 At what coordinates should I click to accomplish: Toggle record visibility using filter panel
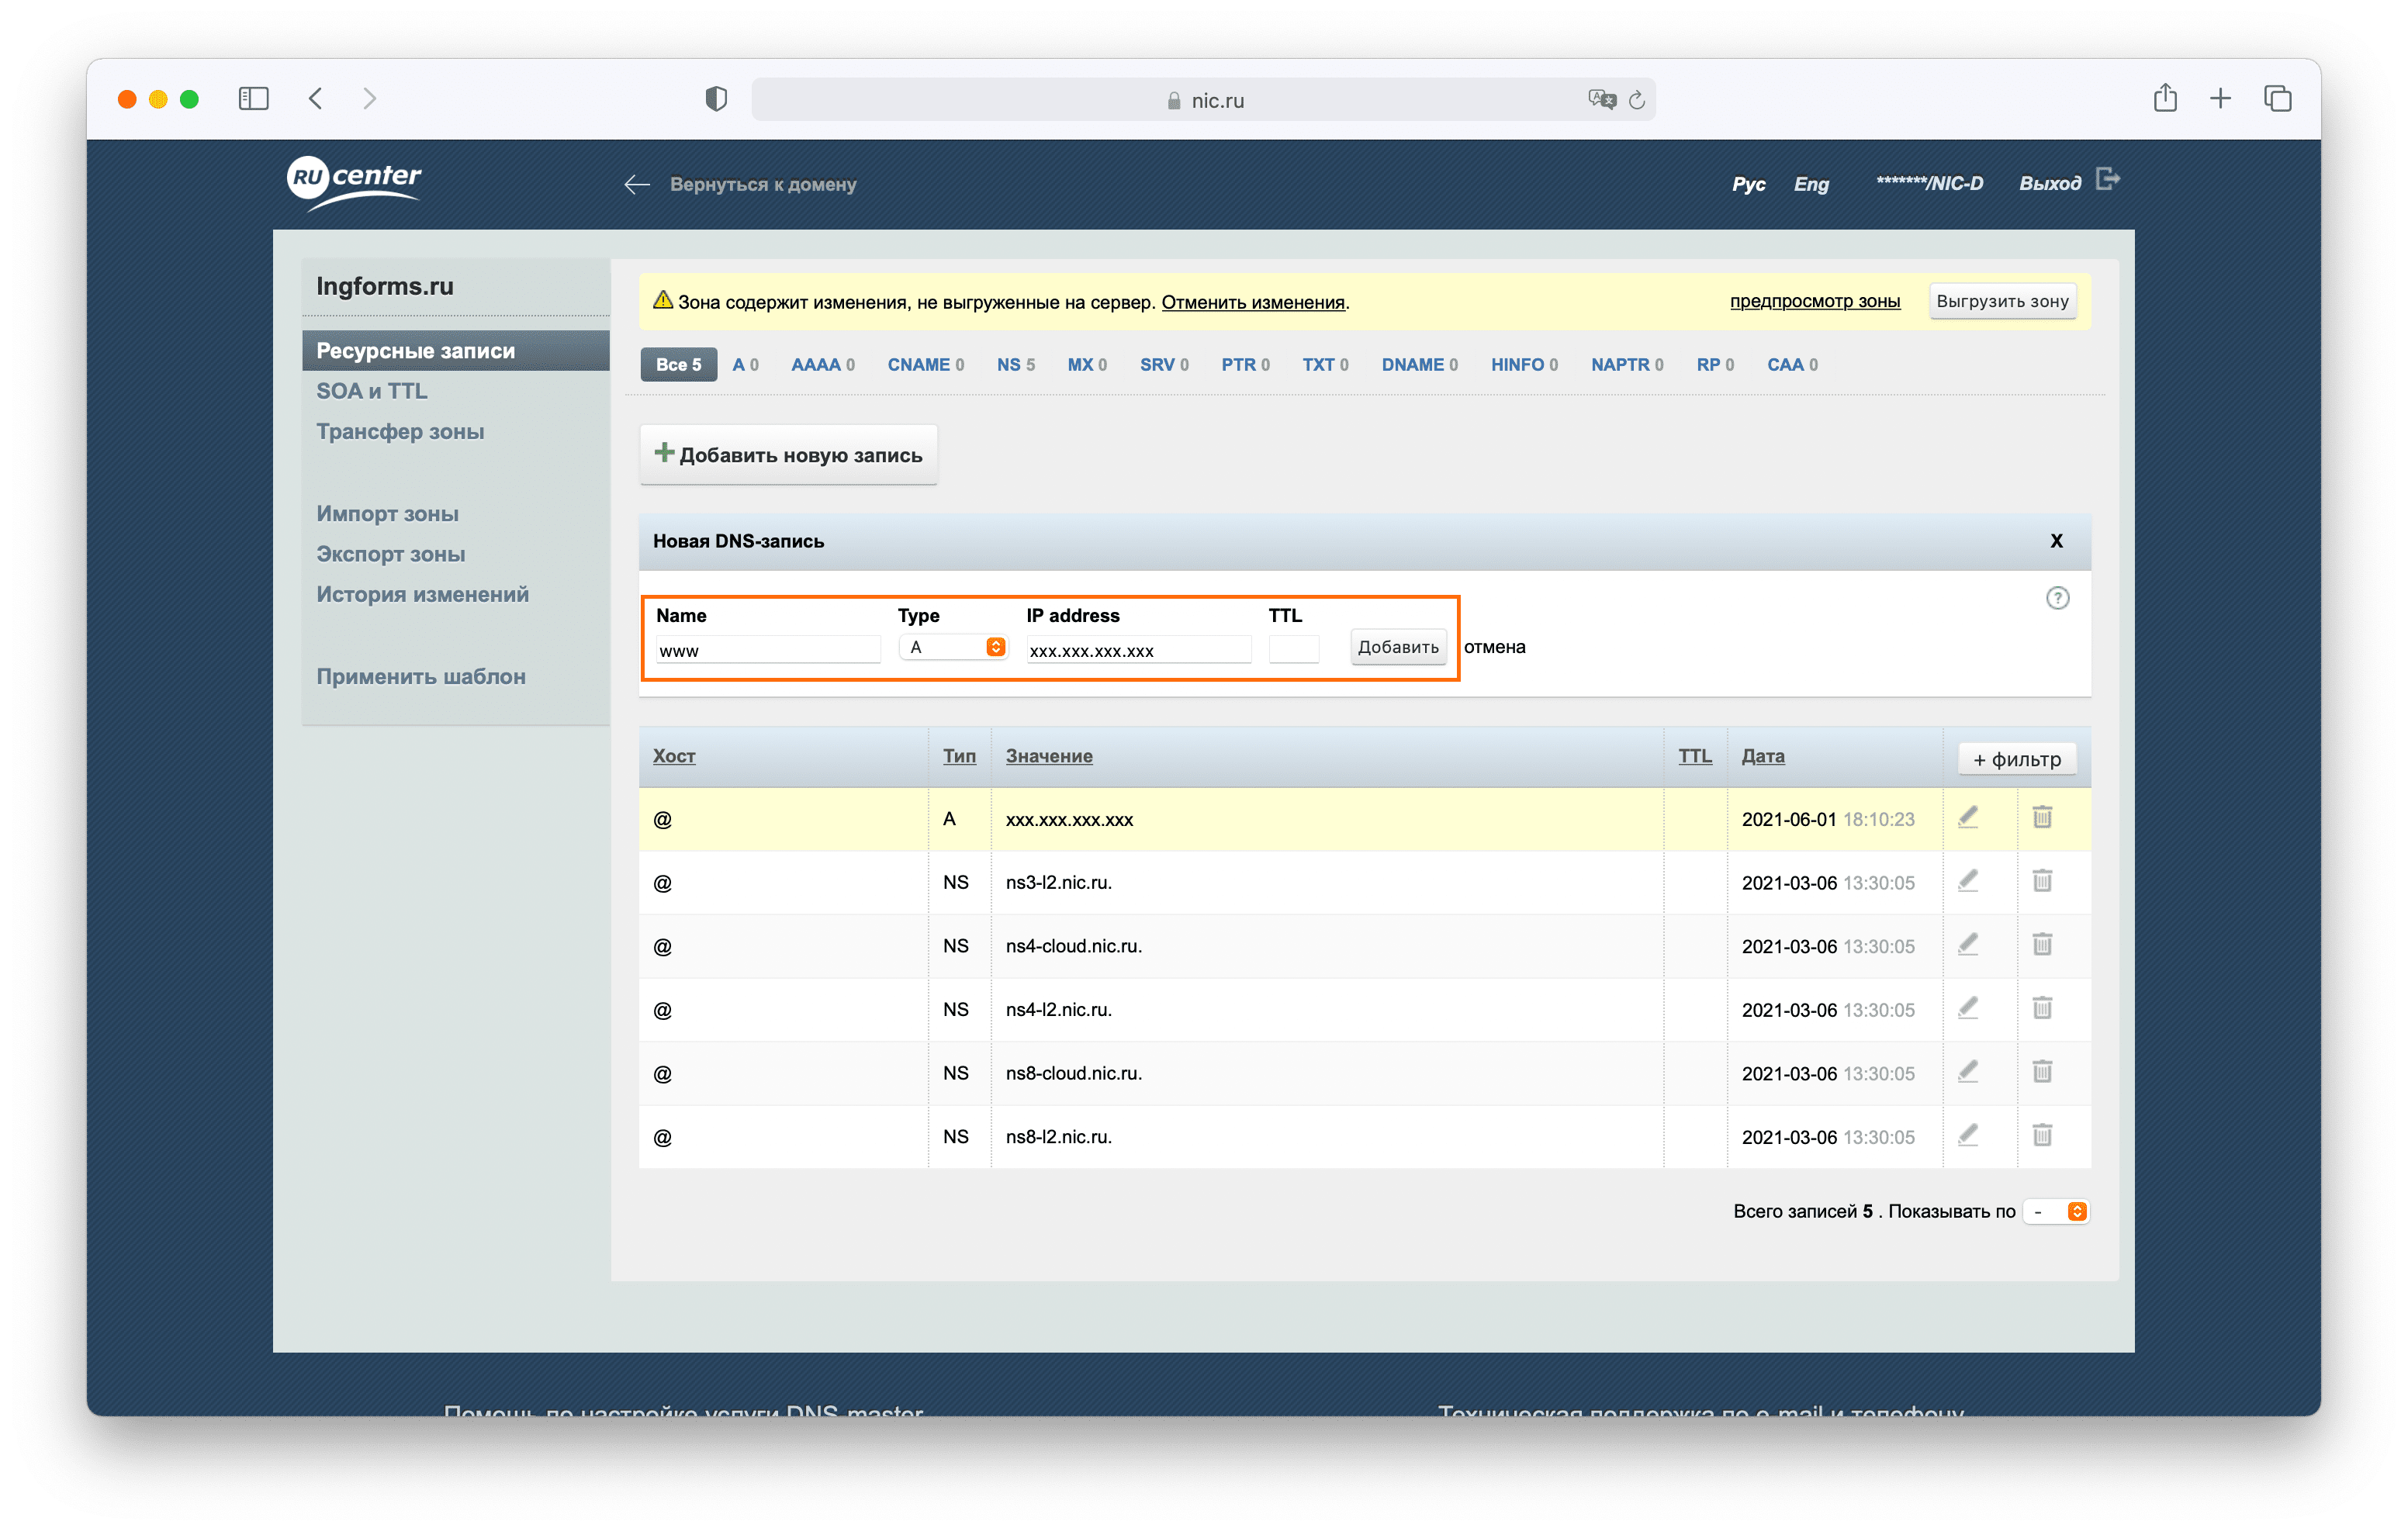2013,758
